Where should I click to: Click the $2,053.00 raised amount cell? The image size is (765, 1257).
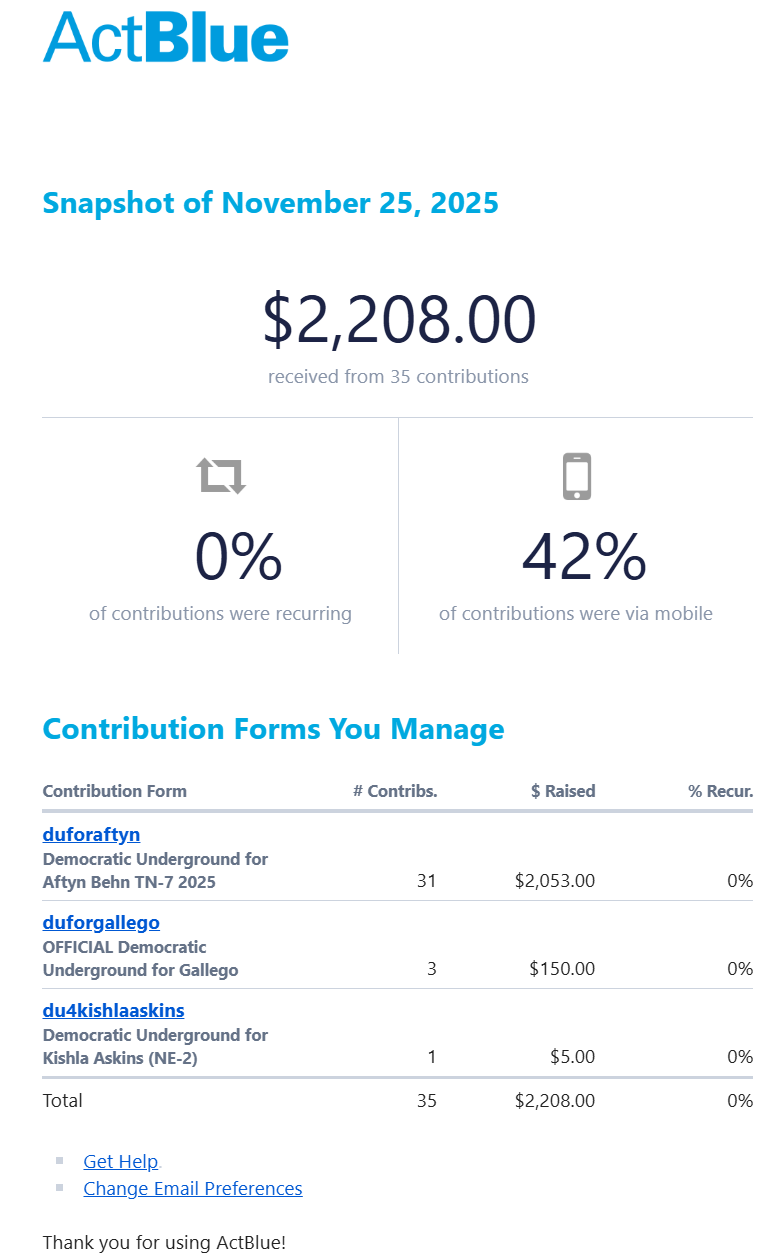(555, 881)
